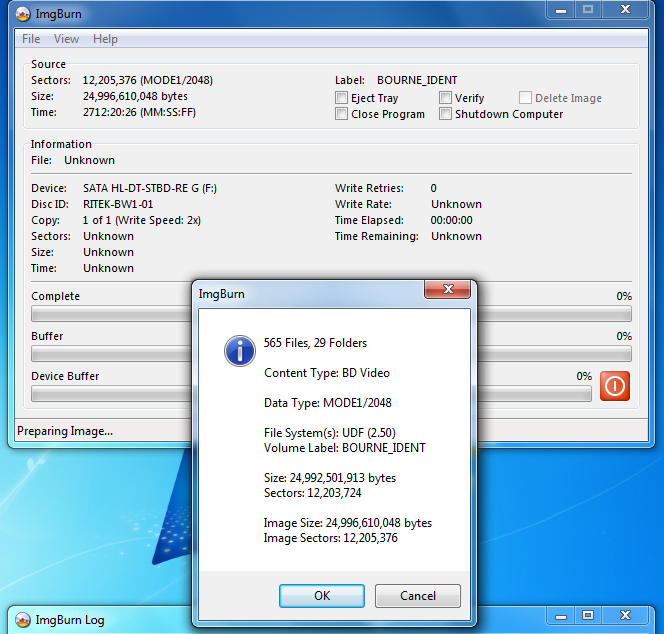Viewport: 664px width, 634px height.
Task: Click the red abort burn button
Action: [x=614, y=386]
